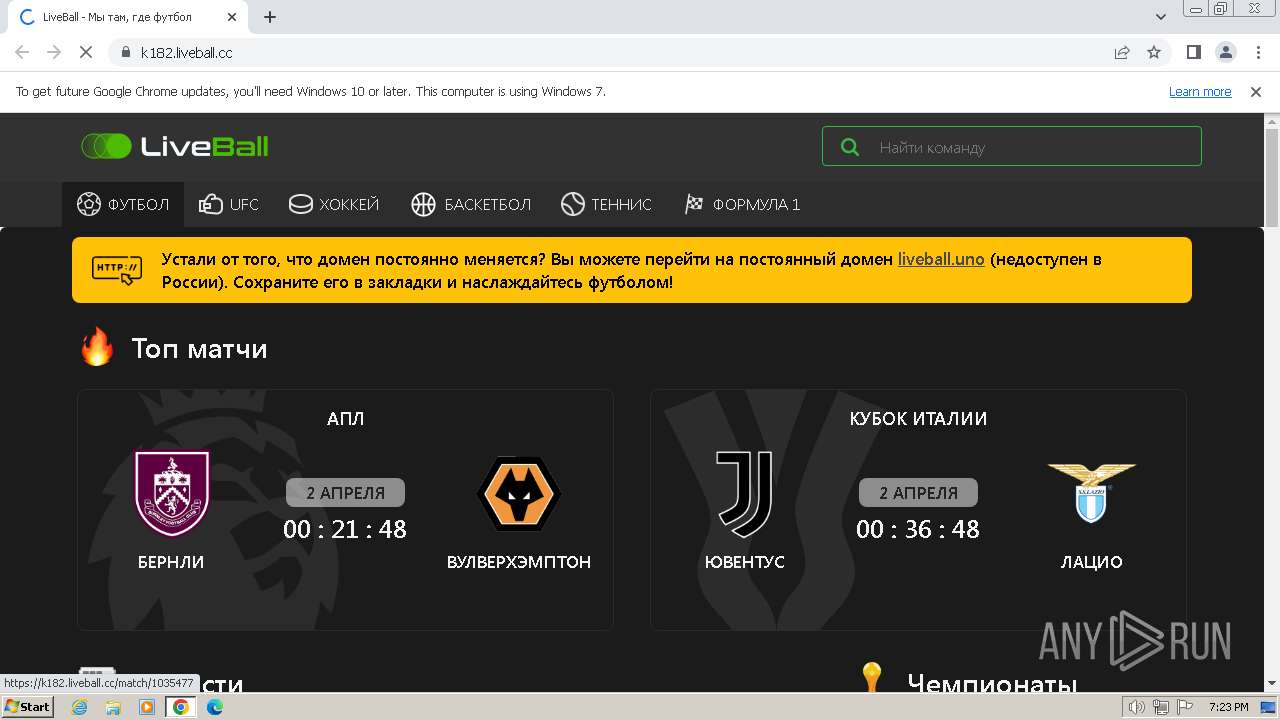The height and width of the screenshot is (720, 1280).
Task: Open Chrome's three-dot menu
Action: click(x=1257, y=52)
